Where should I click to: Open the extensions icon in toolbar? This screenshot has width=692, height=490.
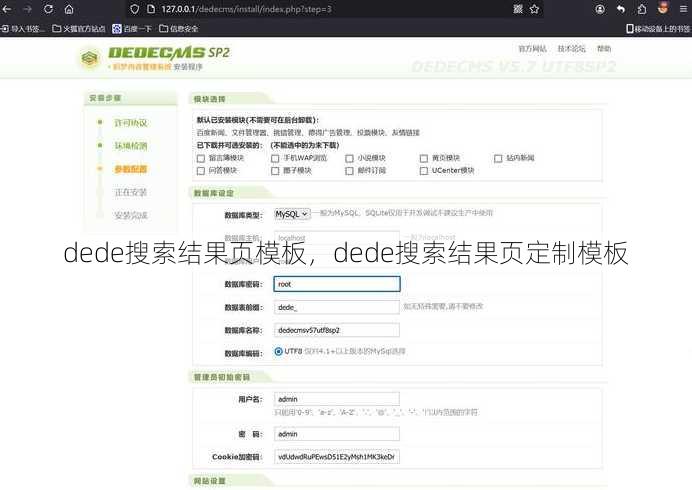coord(642,9)
